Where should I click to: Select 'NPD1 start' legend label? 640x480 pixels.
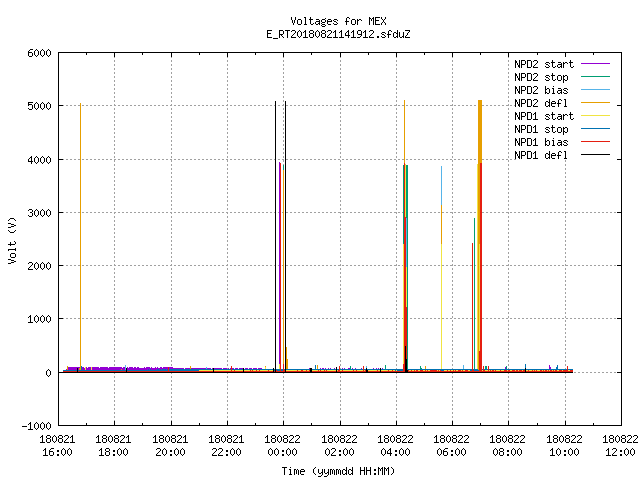544,116
